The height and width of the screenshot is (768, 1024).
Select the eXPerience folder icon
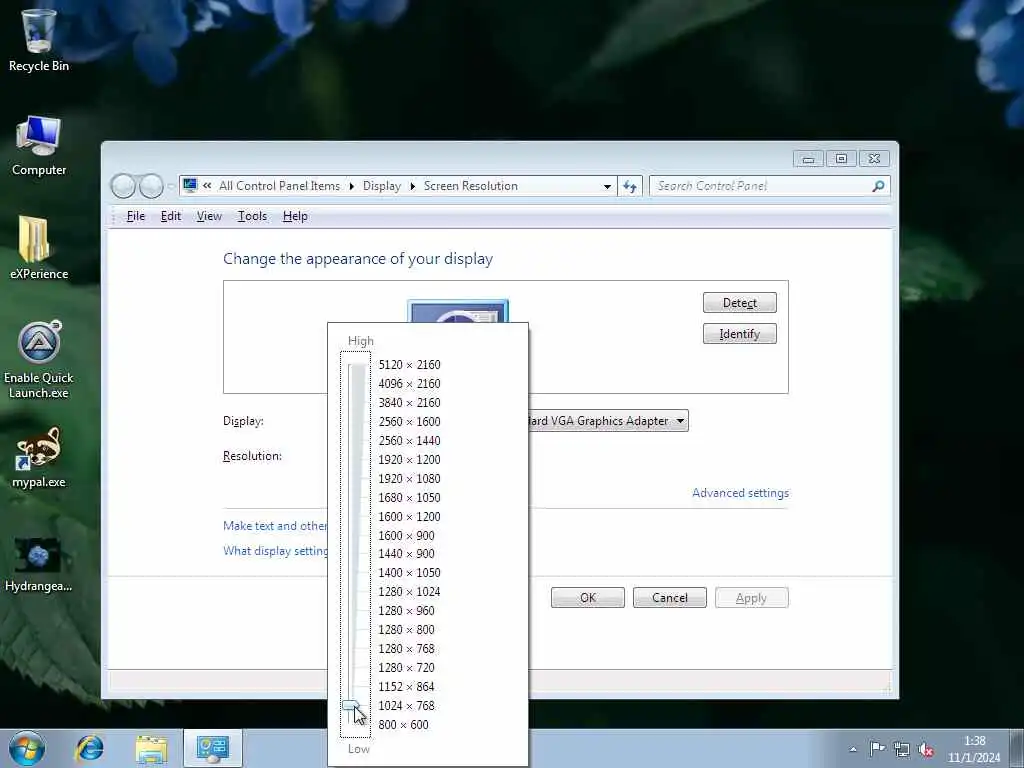tap(39, 248)
